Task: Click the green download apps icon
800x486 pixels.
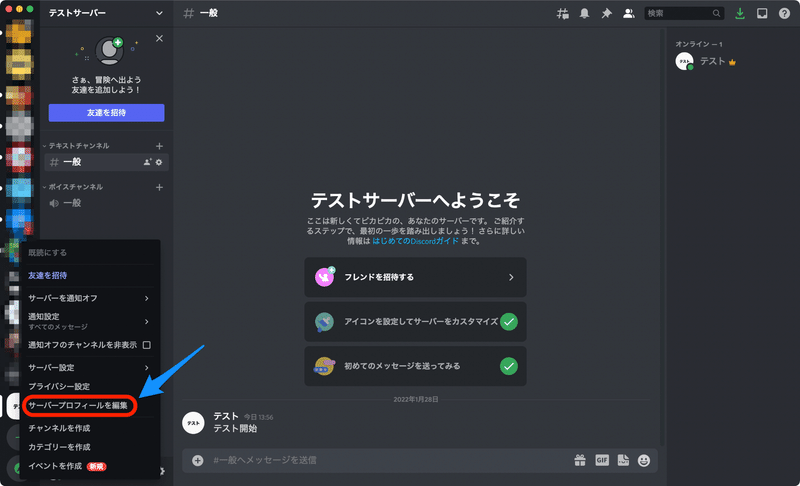Action: click(740, 13)
